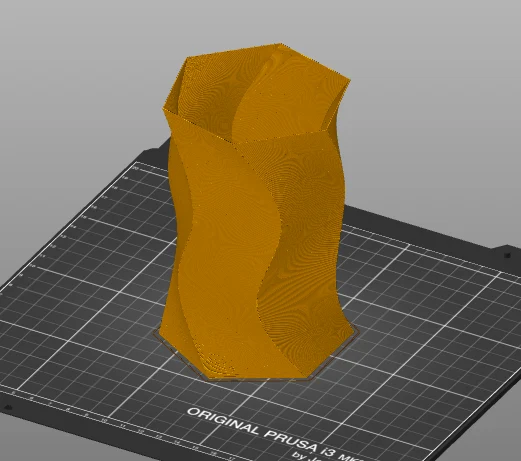Image resolution: width=521 pixels, height=461 pixels.
Task: Click the vase's top rightmost rim corner
Action: (x=348, y=81)
